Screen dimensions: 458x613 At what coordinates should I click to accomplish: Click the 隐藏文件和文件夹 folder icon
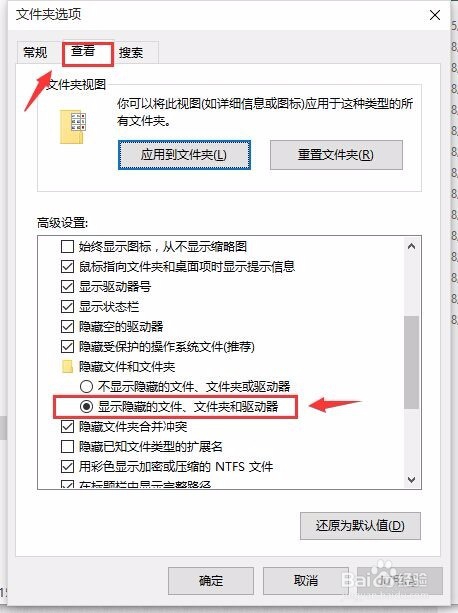click(67, 367)
